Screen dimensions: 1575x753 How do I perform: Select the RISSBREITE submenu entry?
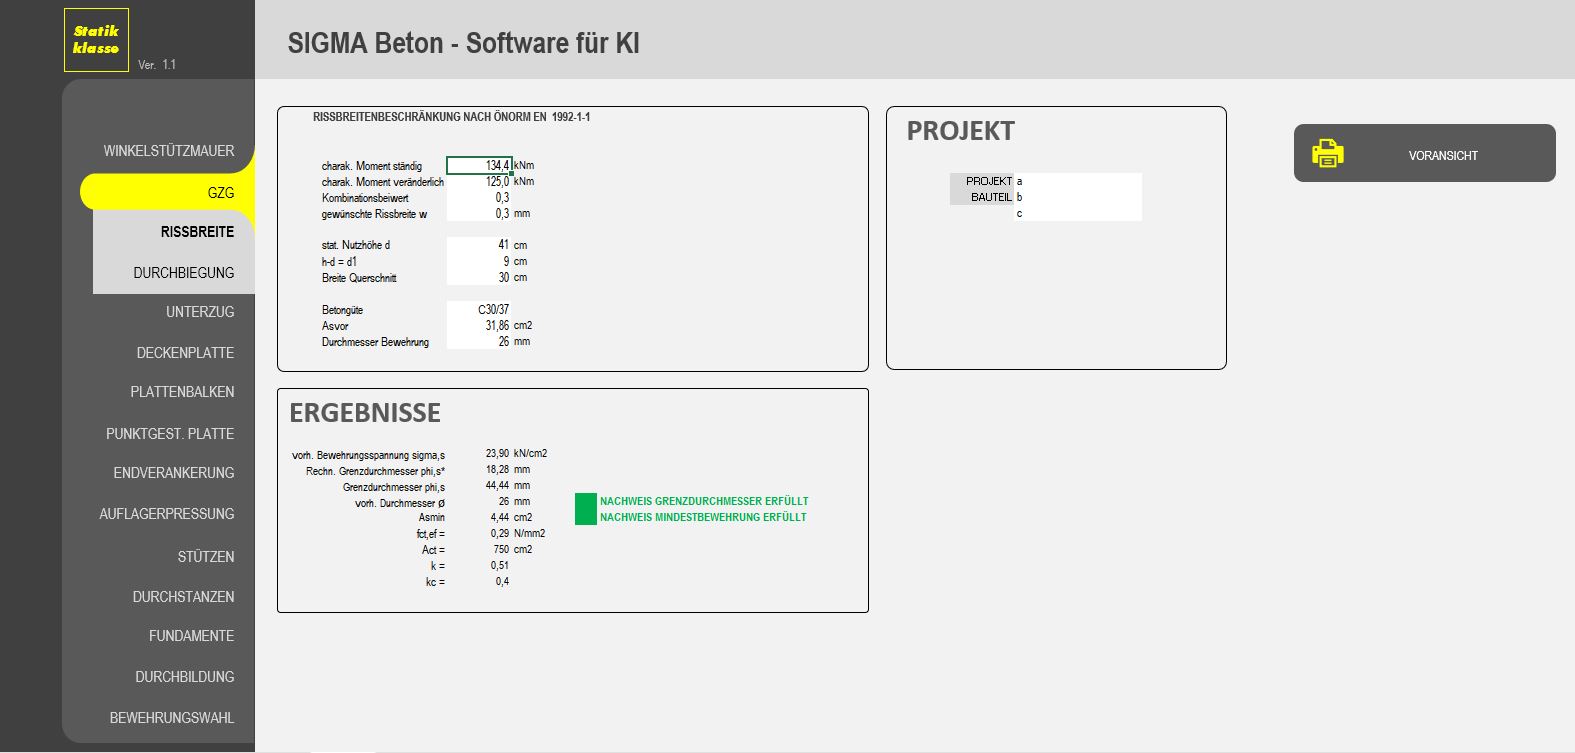[197, 232]
